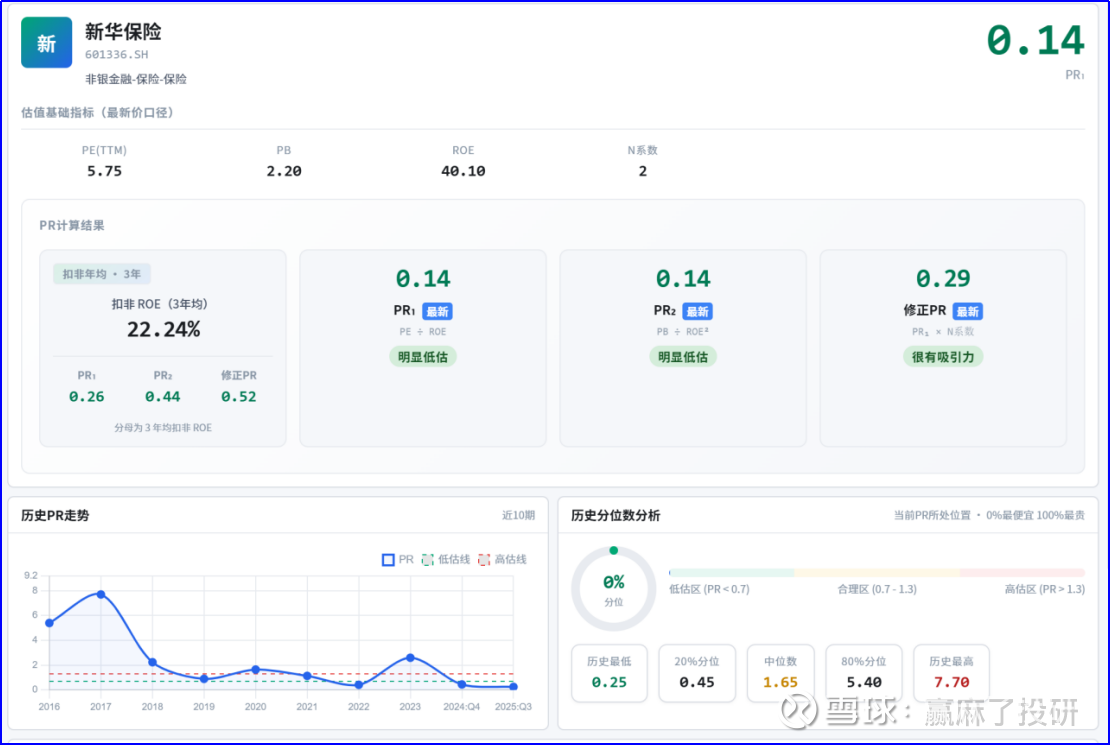This screenshot has height=746, width=1110.
Task: Click the 2024:Q4 axis label
Action: point(462,706)
